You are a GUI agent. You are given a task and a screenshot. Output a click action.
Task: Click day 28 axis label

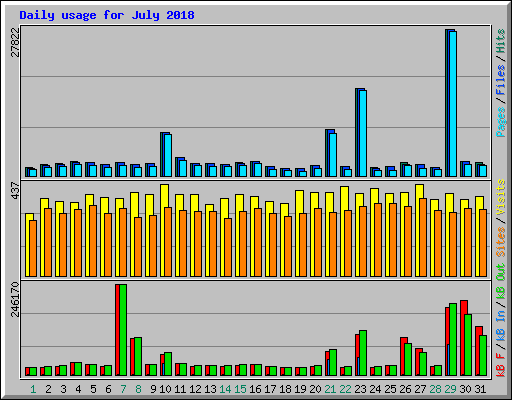tap(435, 389)
